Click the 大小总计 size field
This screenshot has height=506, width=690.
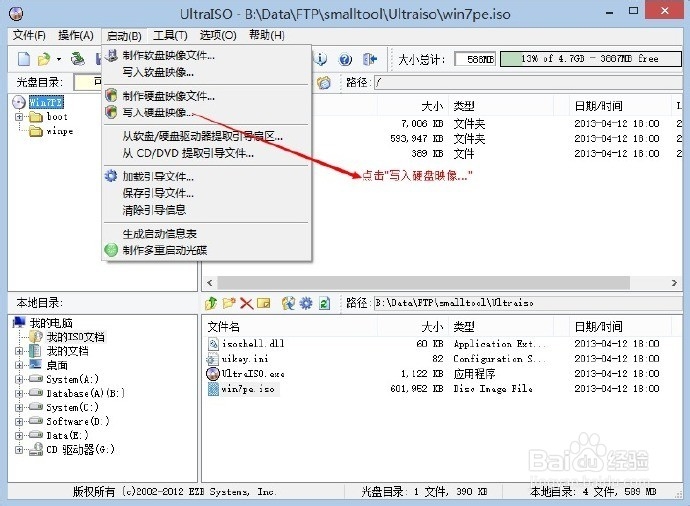point(475,59)
